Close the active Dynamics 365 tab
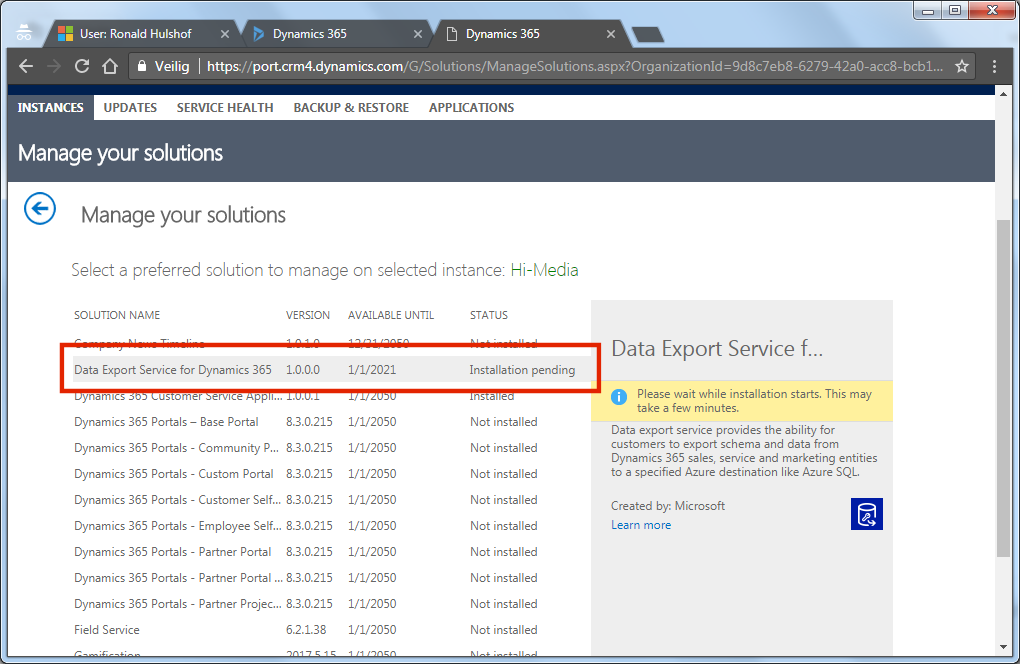 (x=611, y=34)
